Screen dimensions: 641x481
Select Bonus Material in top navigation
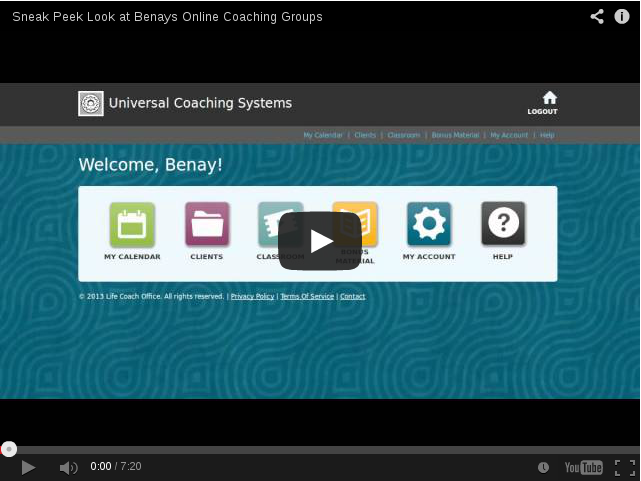tap(455, 135)
